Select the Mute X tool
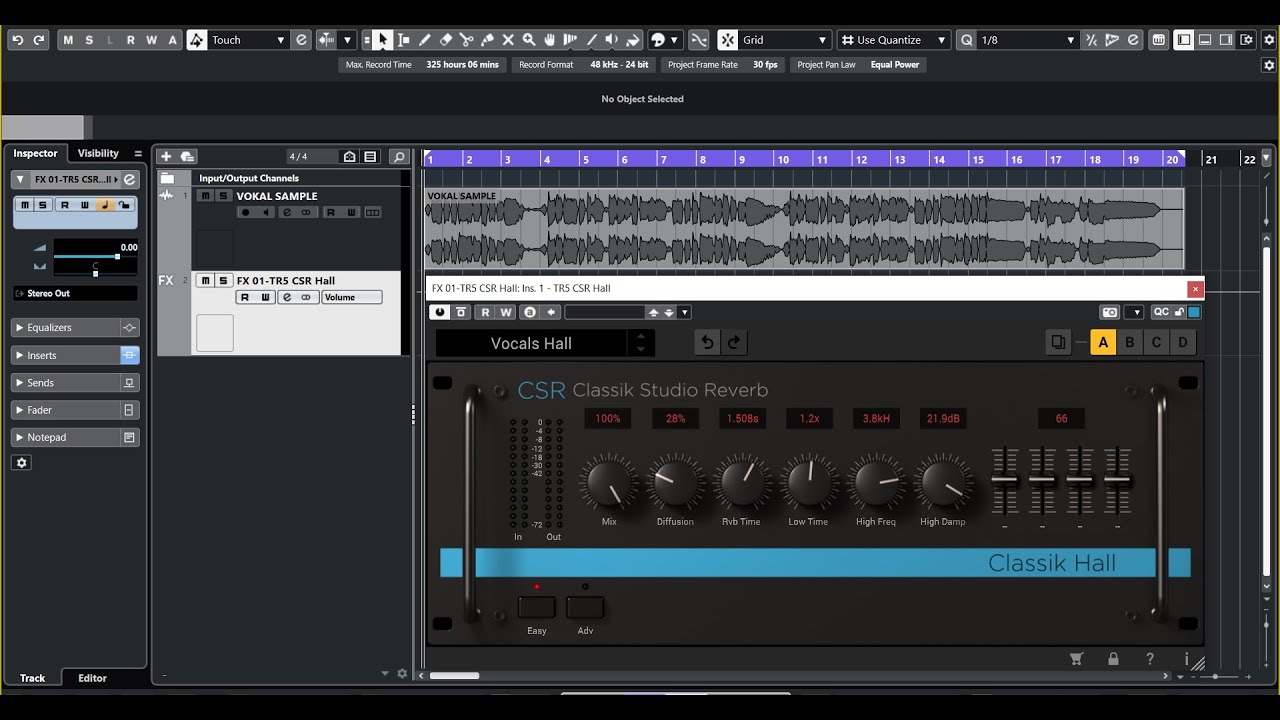 click(x=508, y=40)
